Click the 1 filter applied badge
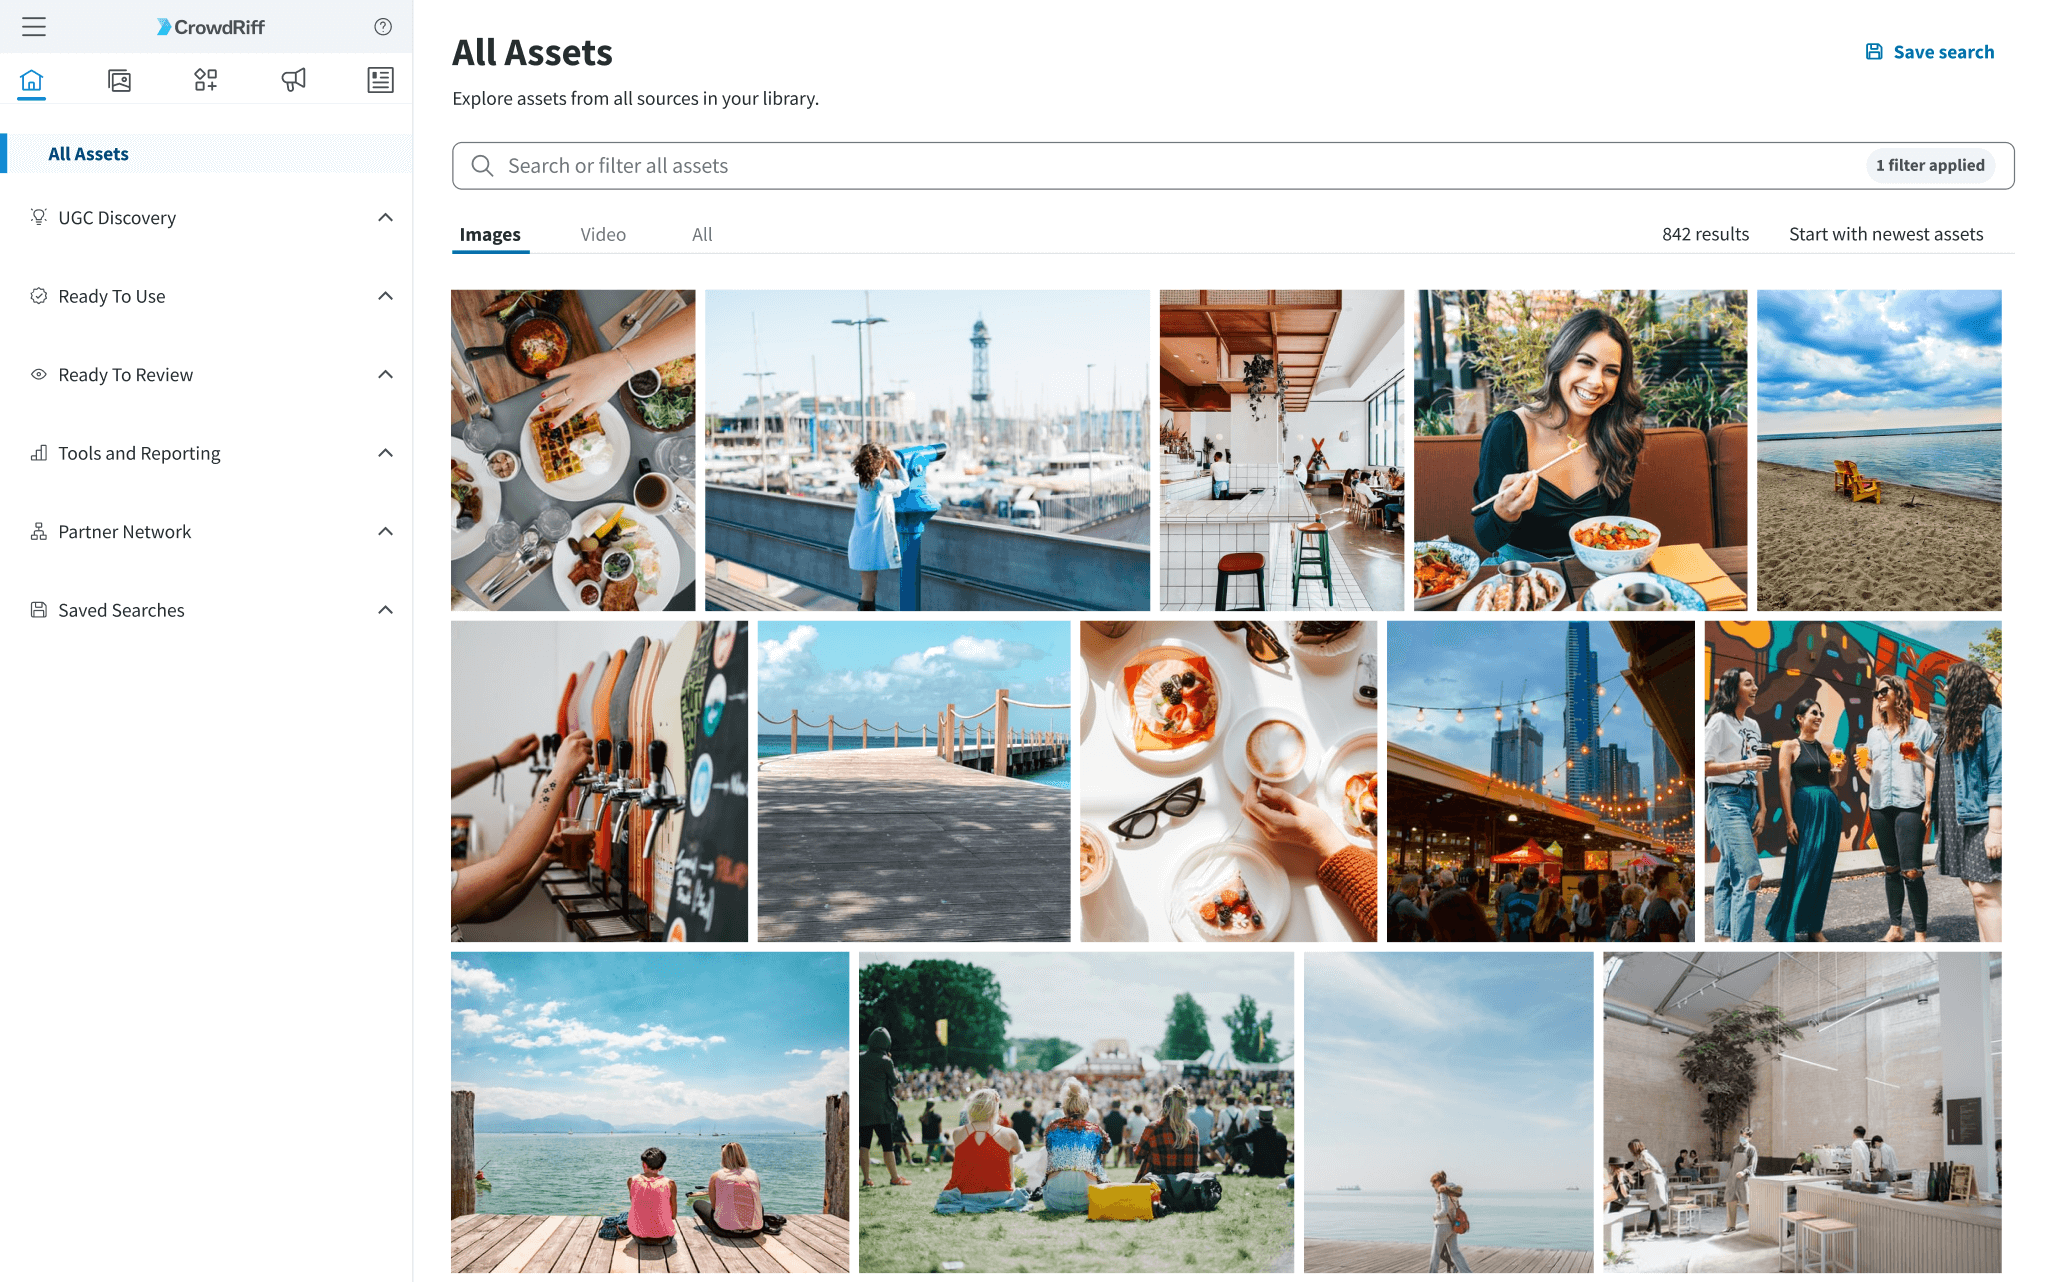The image size is (2052, 1282). [1930, 165]
